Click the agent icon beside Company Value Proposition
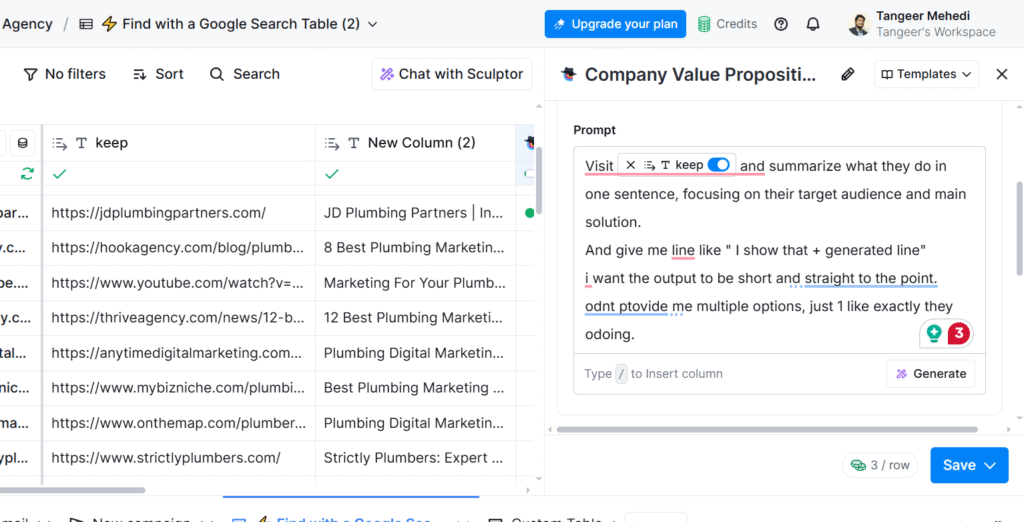 568,74
